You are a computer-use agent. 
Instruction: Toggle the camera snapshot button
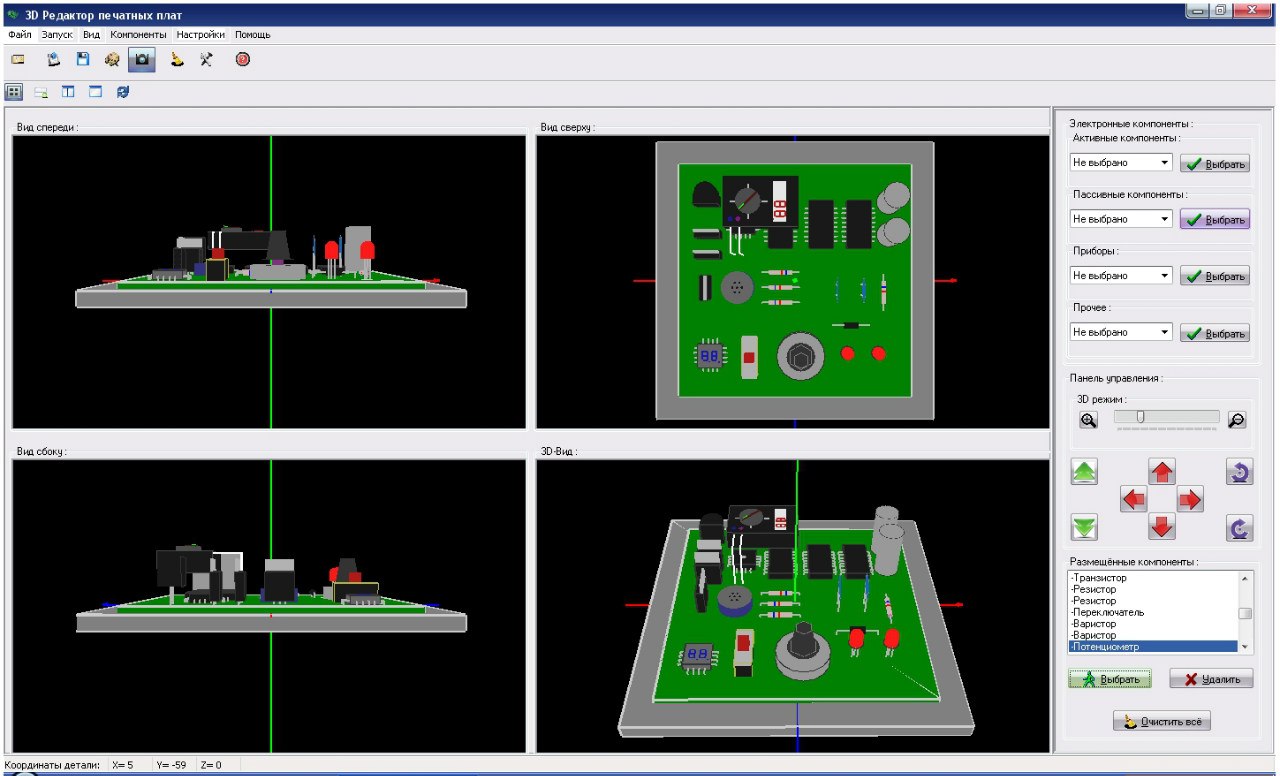click(x=142, y=60)
